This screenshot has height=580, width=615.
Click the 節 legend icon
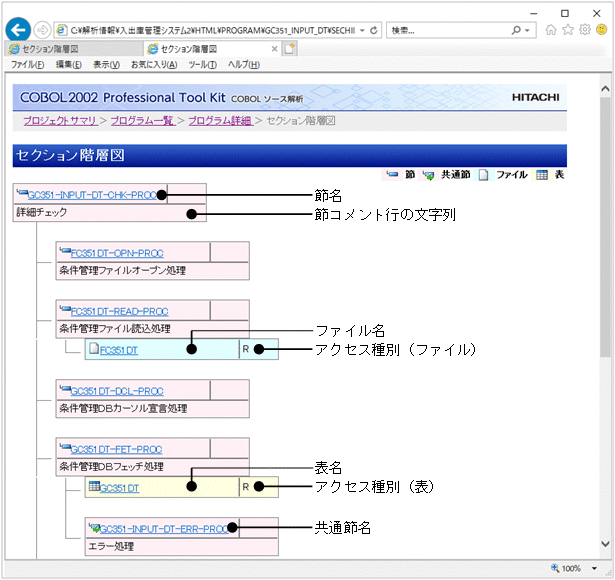tap(392, 175)
